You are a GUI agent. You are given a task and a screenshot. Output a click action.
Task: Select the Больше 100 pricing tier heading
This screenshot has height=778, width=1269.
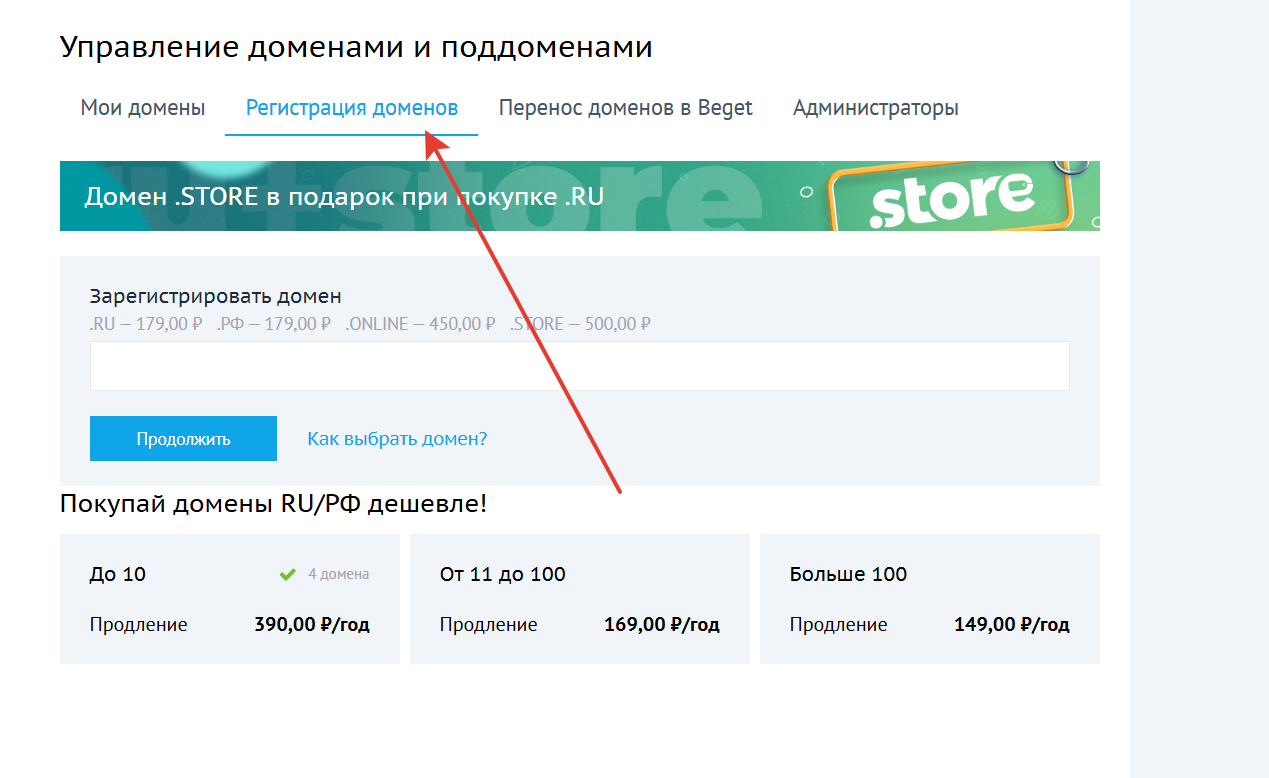[848, 574]
